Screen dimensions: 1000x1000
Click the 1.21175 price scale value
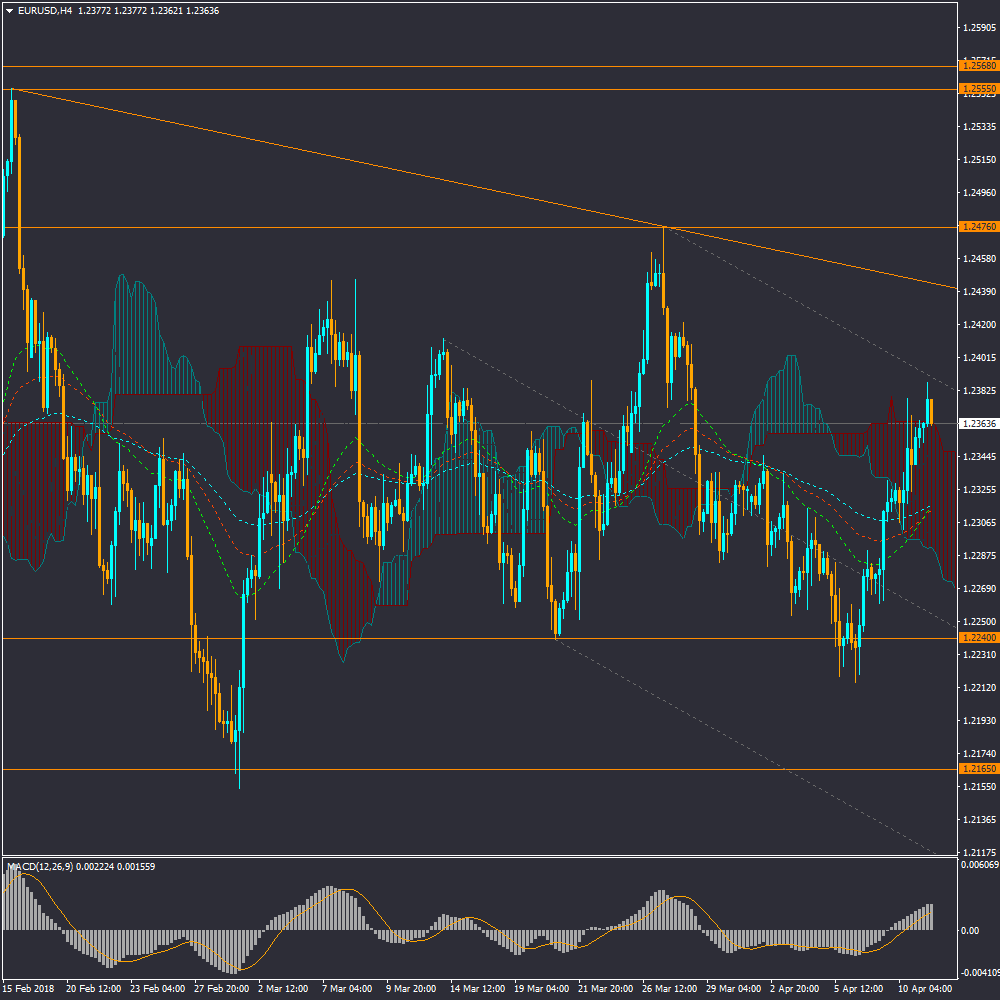point(978,852)
